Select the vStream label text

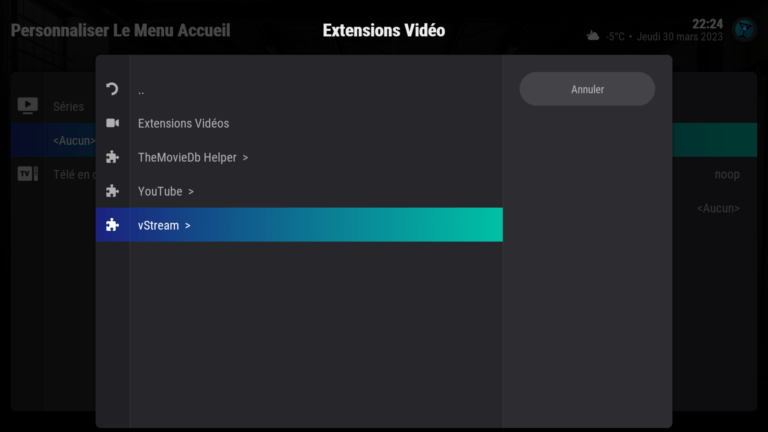[158, 225]
